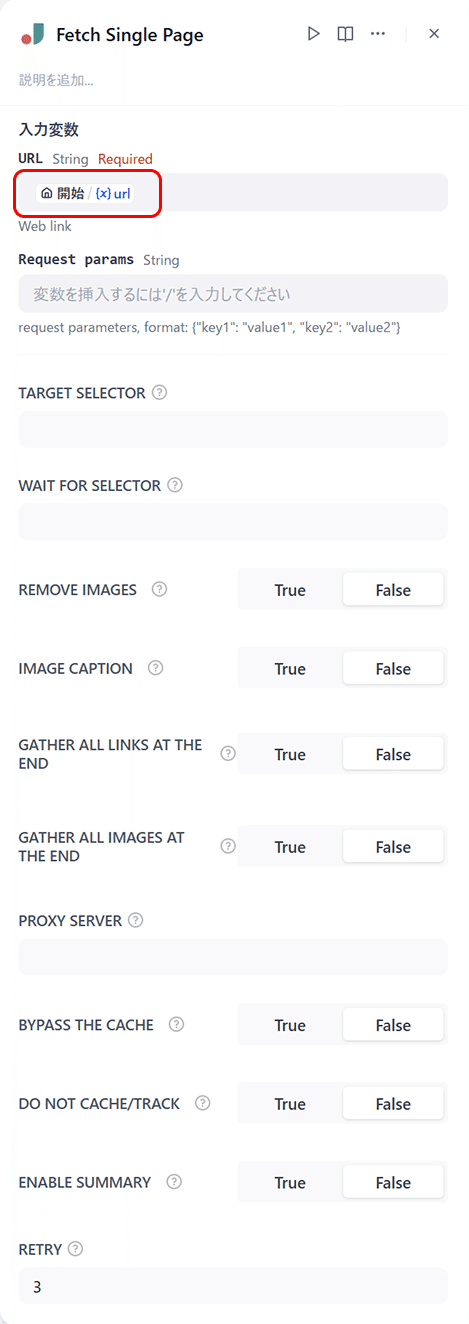
Task: Set BYPASS THE CACHE to True
Action: pyautogui.click(x=290, y=1025)
